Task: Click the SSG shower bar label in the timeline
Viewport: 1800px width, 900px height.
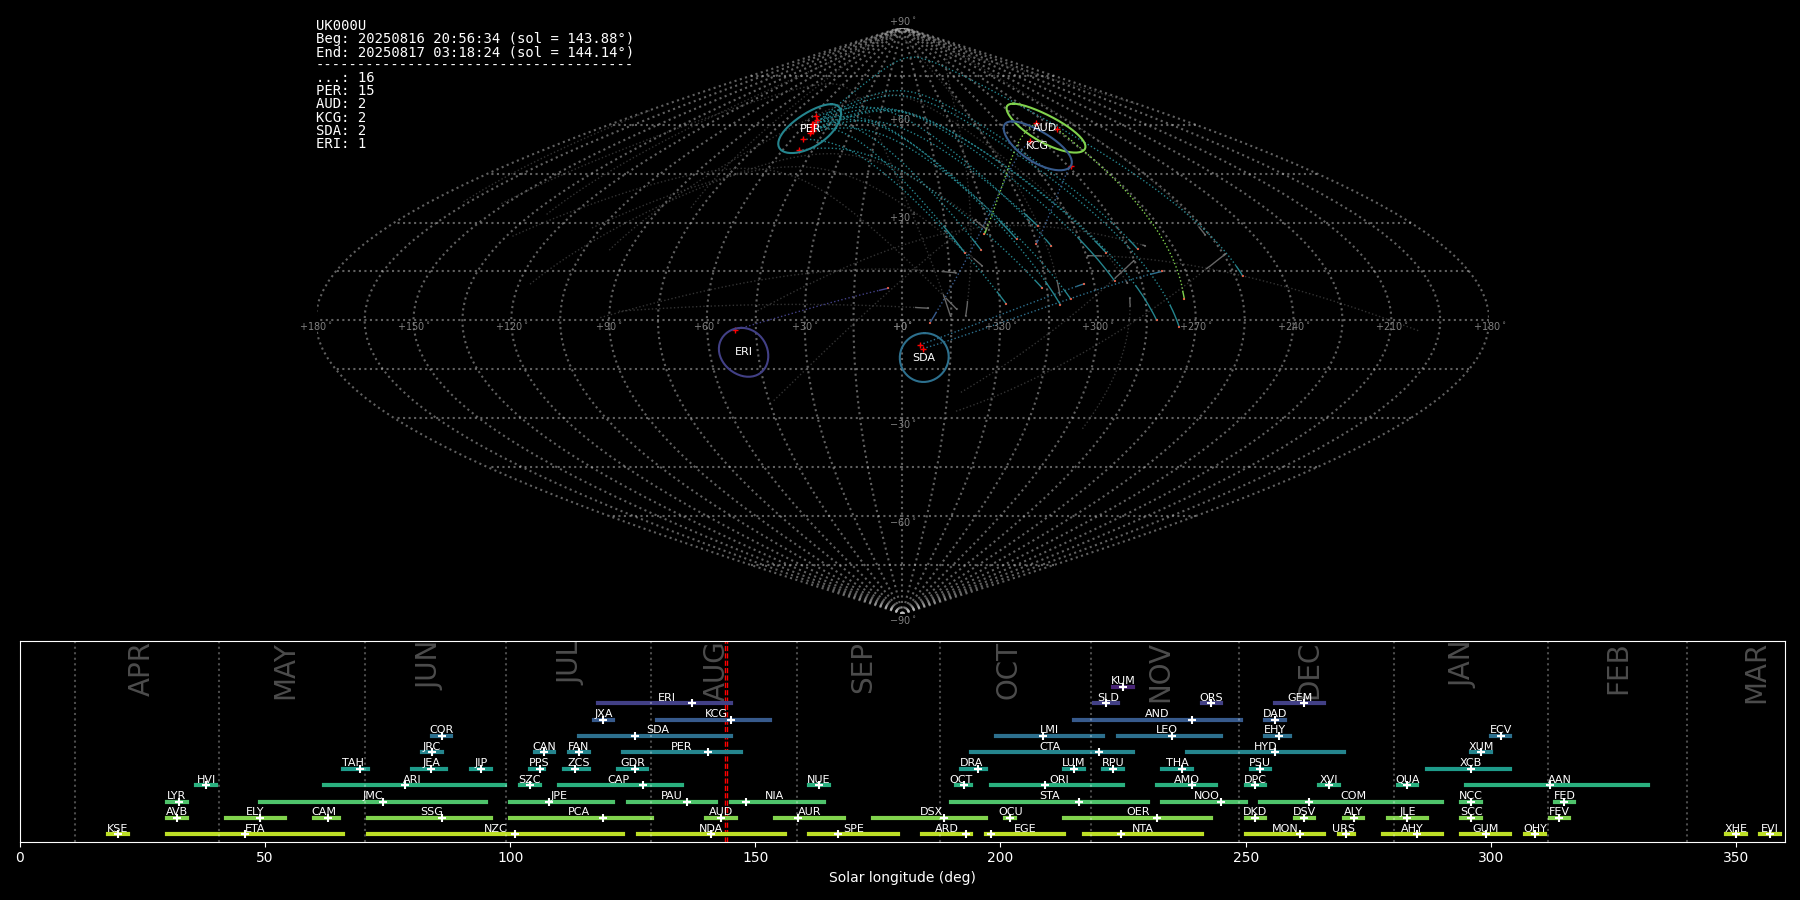Action: click(x=432, y=812)
